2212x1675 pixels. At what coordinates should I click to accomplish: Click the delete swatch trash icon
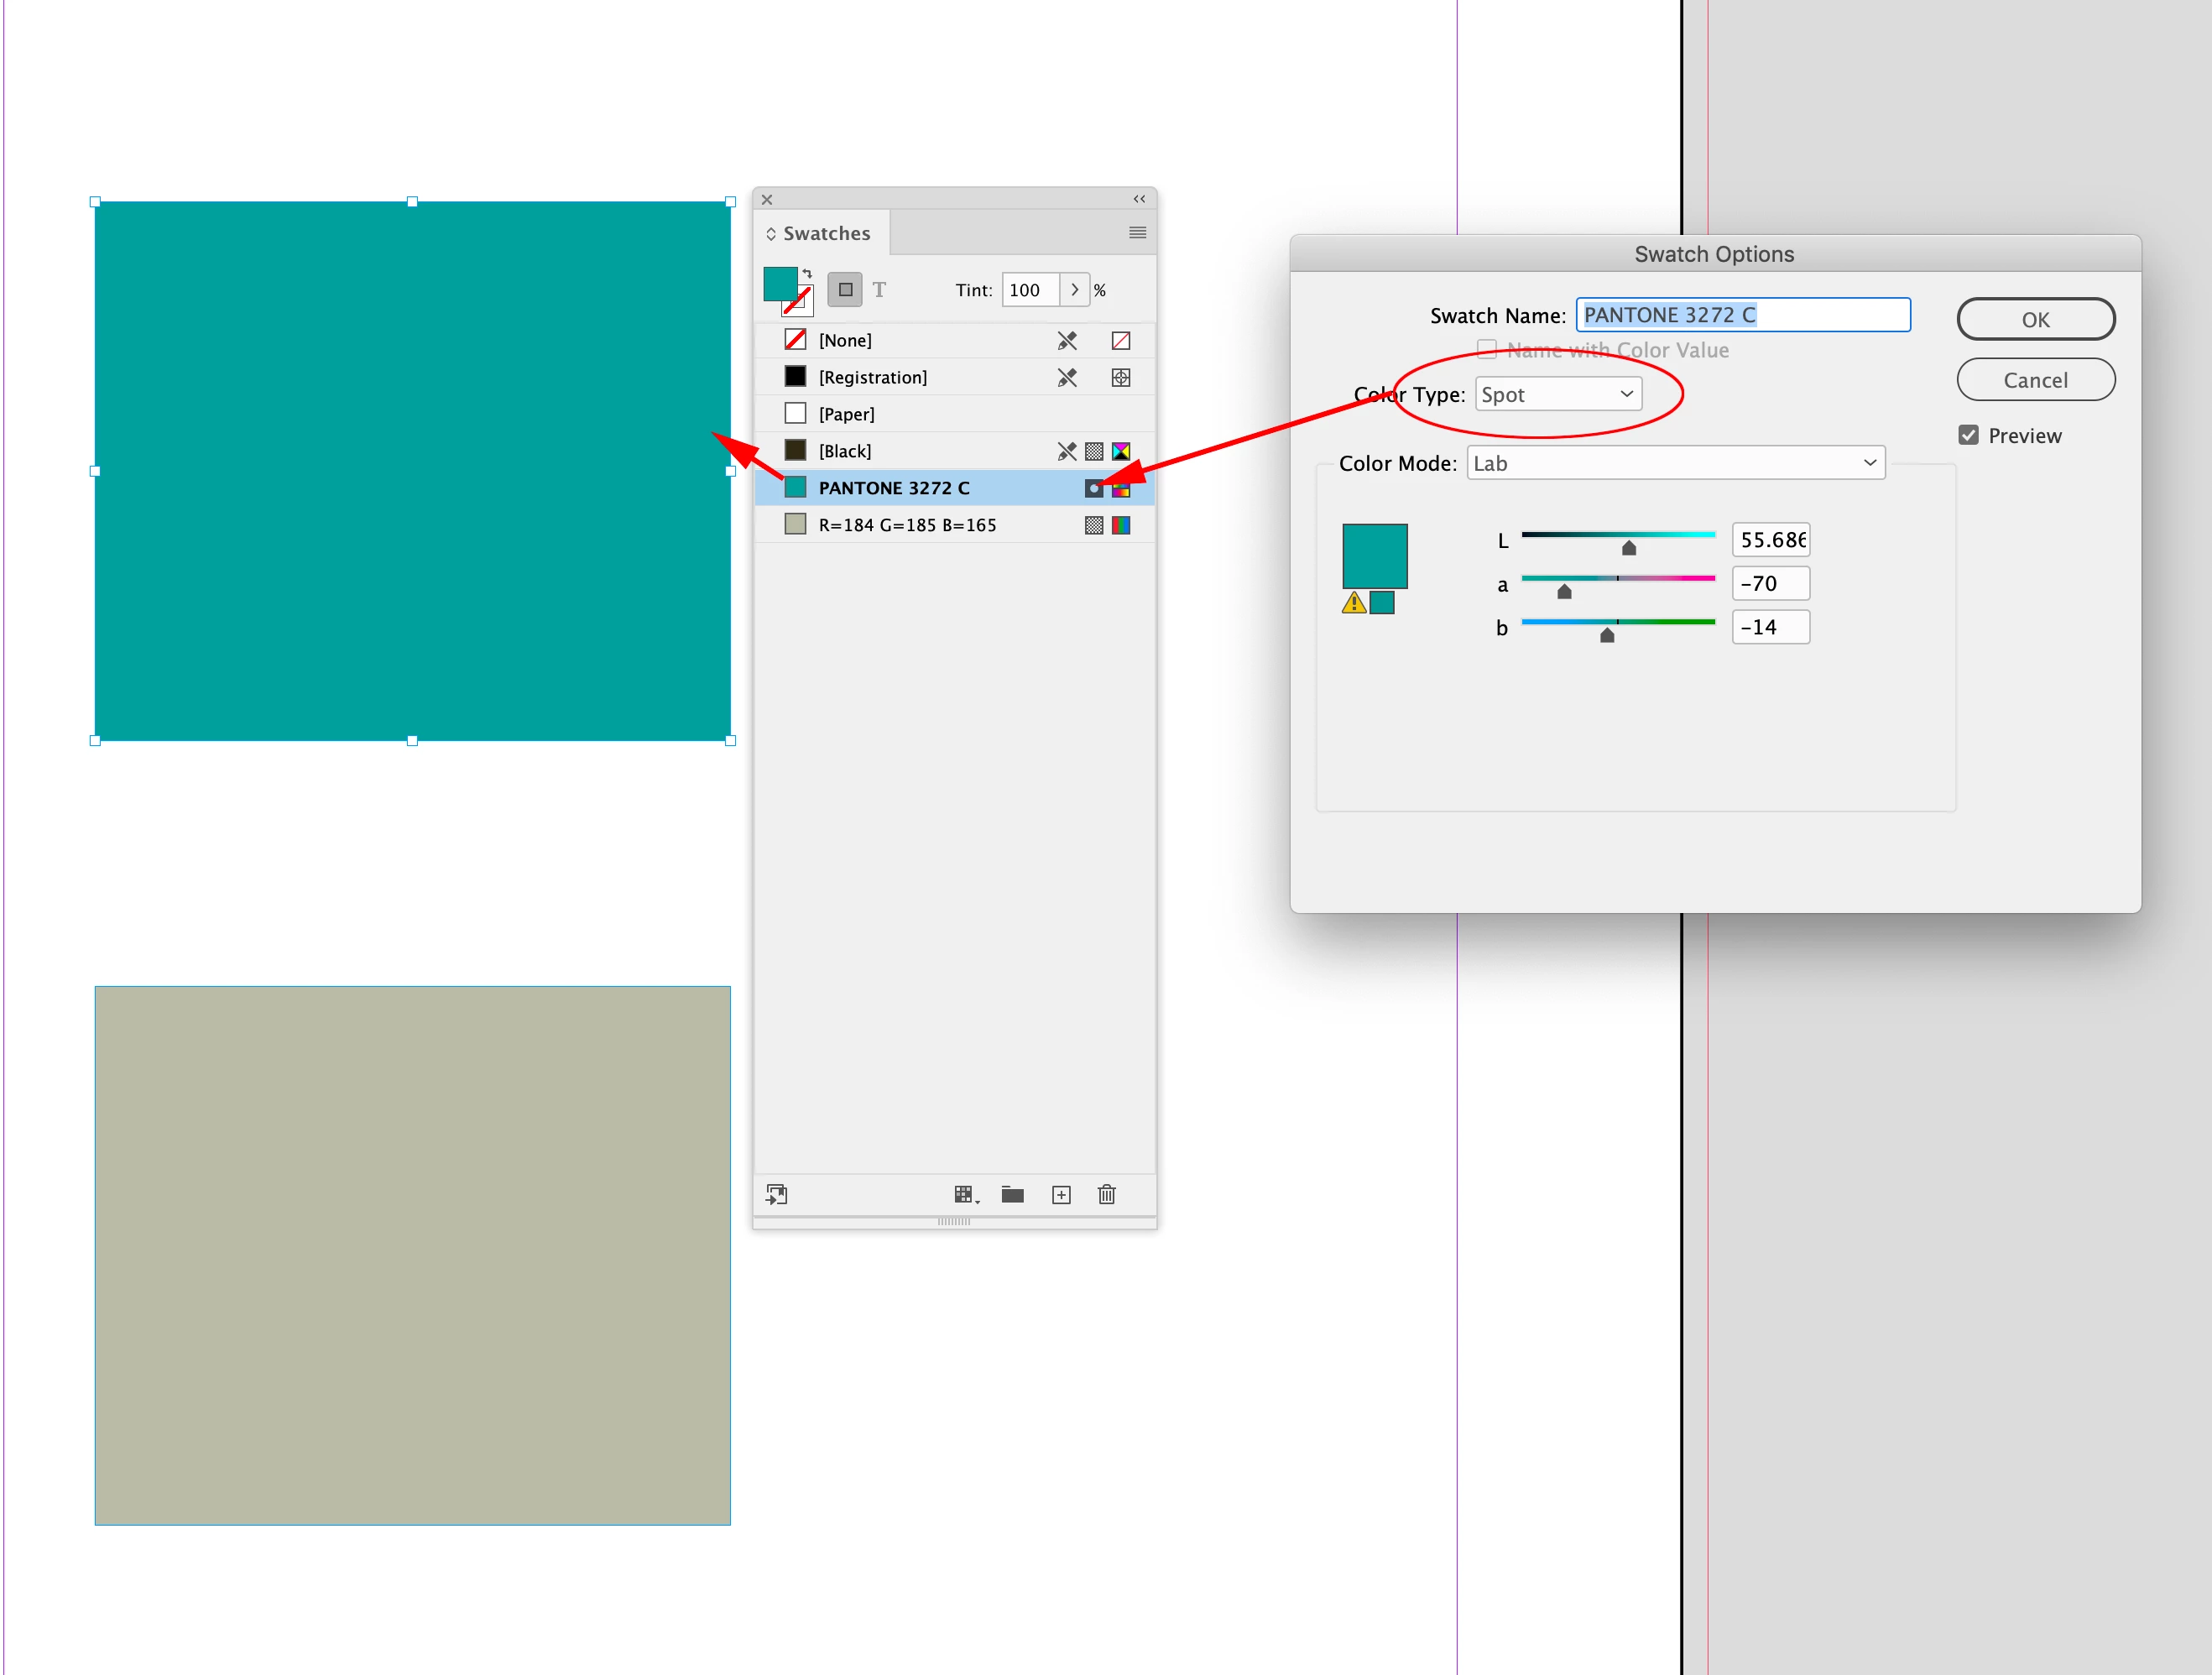(1106, 1194)
